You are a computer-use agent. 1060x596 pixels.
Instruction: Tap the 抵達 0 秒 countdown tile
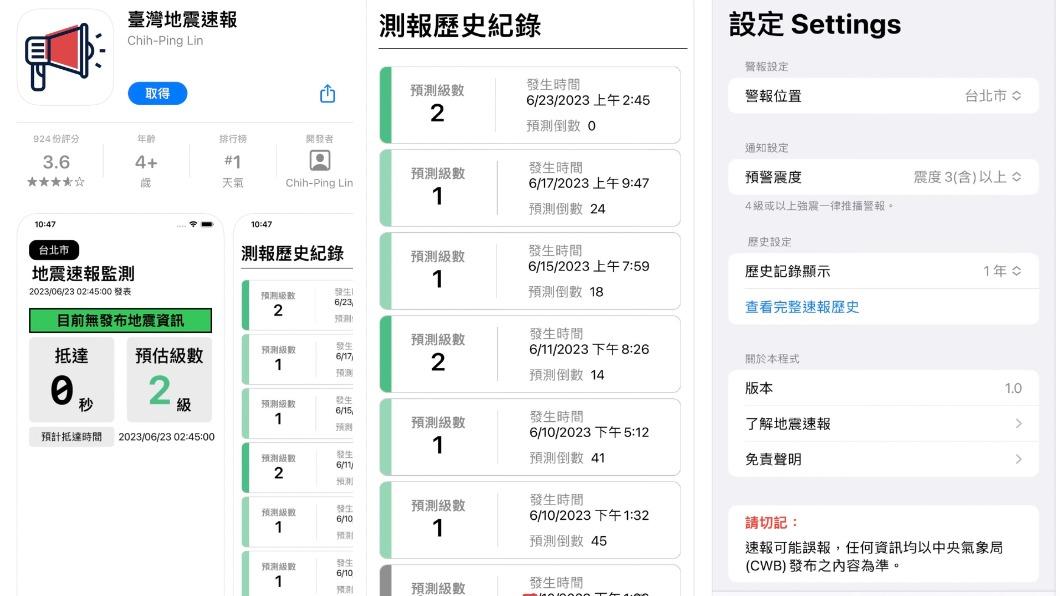[x=71, y=380]
